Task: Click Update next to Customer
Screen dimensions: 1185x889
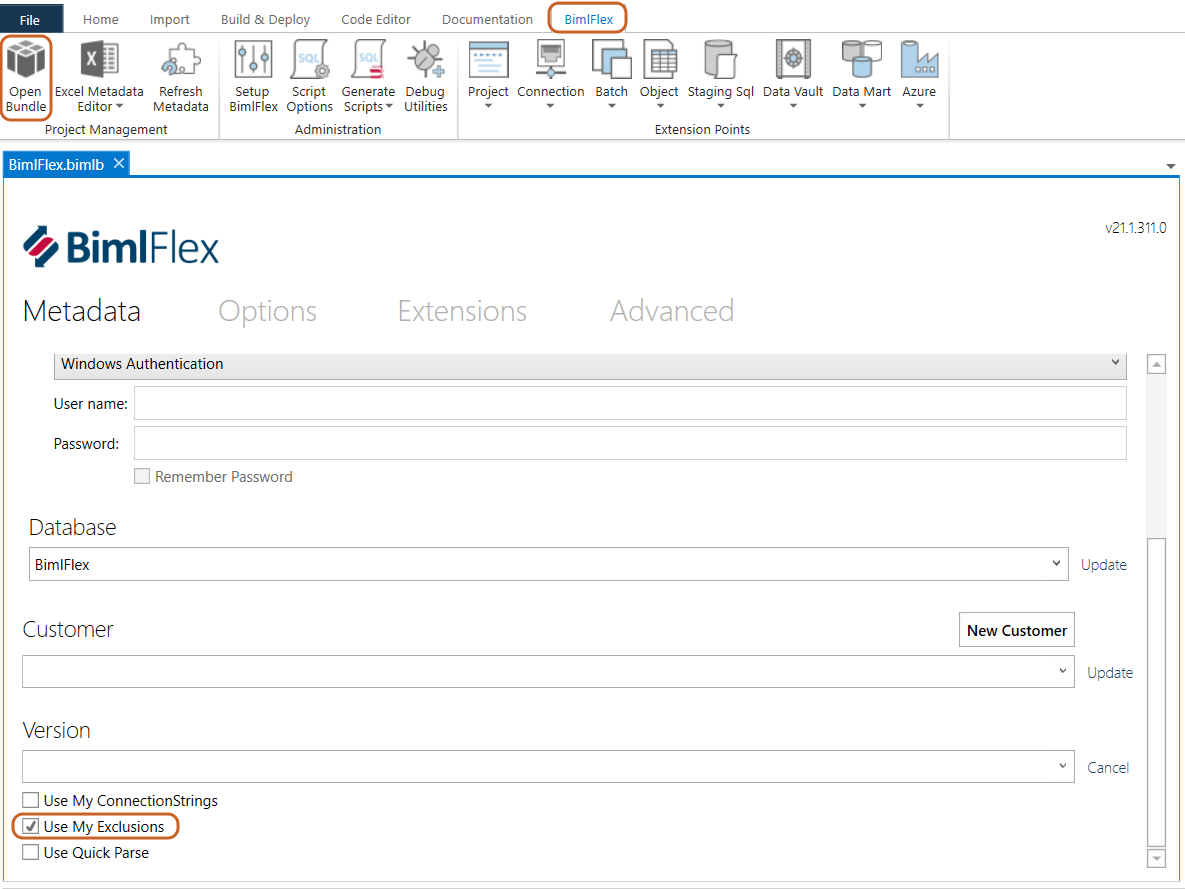Action: tap(1109, 673)
